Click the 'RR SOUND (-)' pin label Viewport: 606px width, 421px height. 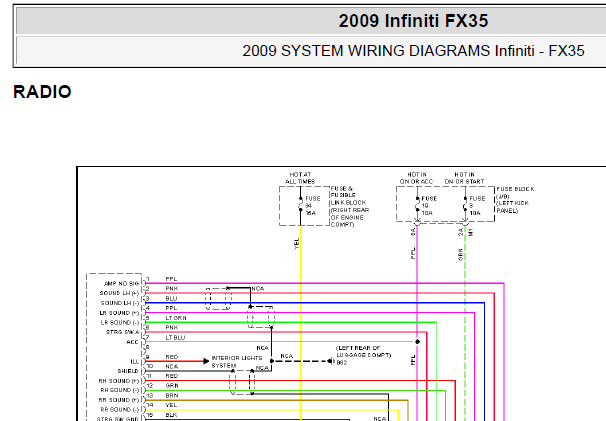[119, 410]
